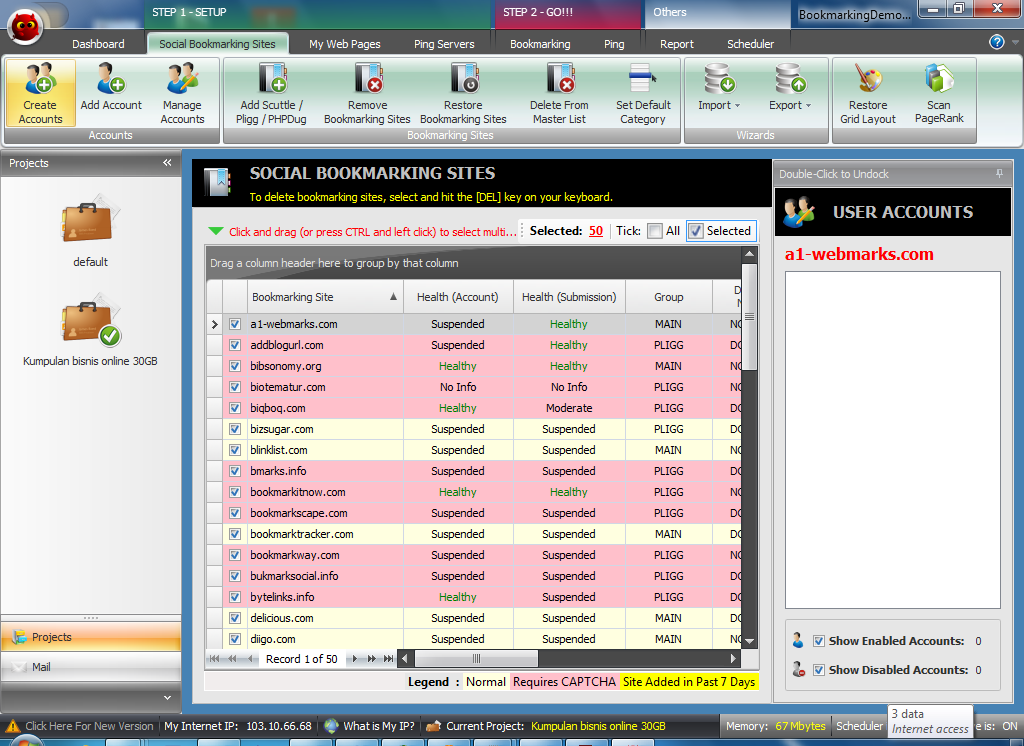Viewport: 1024px width, 746px height.
Task: Click the vertical scrollbar thumb of grid
Action: 750,317
